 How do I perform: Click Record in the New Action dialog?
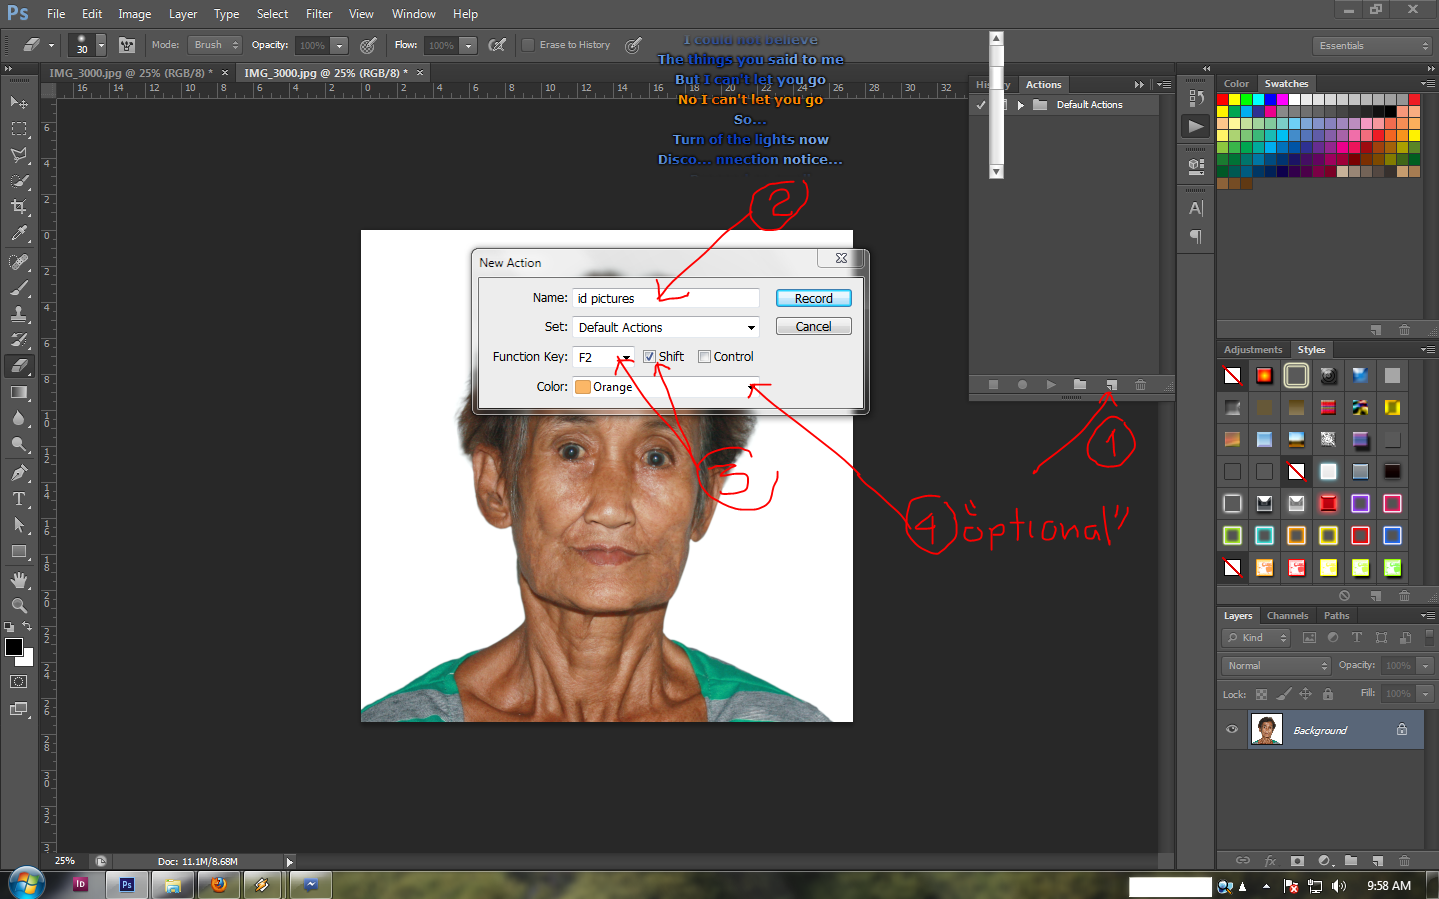814,299
